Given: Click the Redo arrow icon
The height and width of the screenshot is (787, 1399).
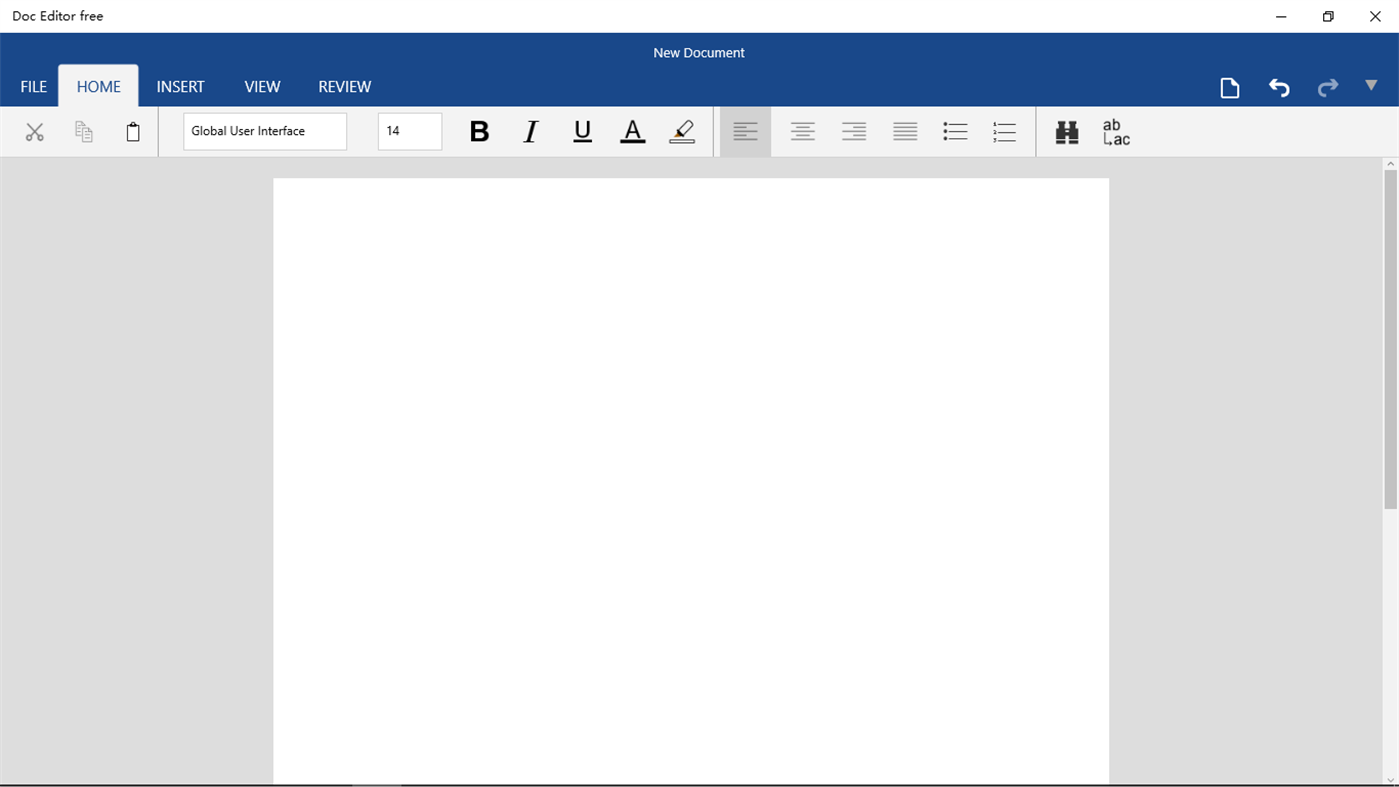Looking at the screenshot, I should pyautogui.click(x=1327, y=87).
